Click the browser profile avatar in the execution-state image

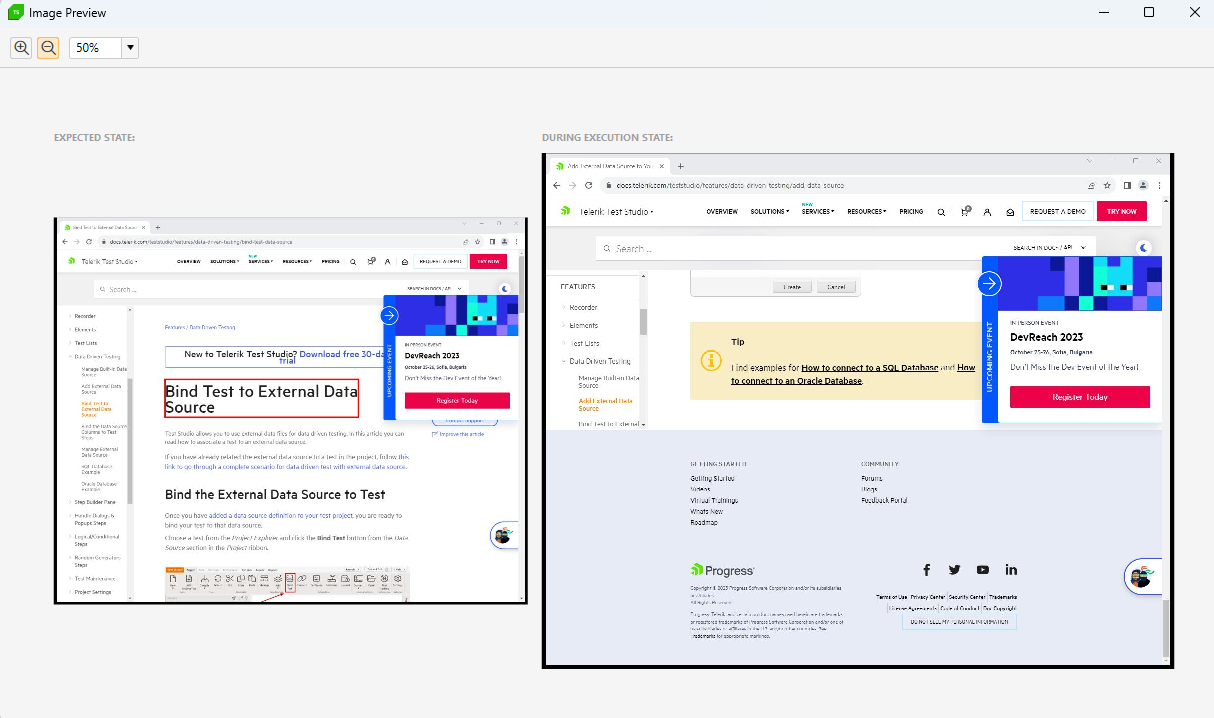pyautogui.click(x=1142, y=185)
